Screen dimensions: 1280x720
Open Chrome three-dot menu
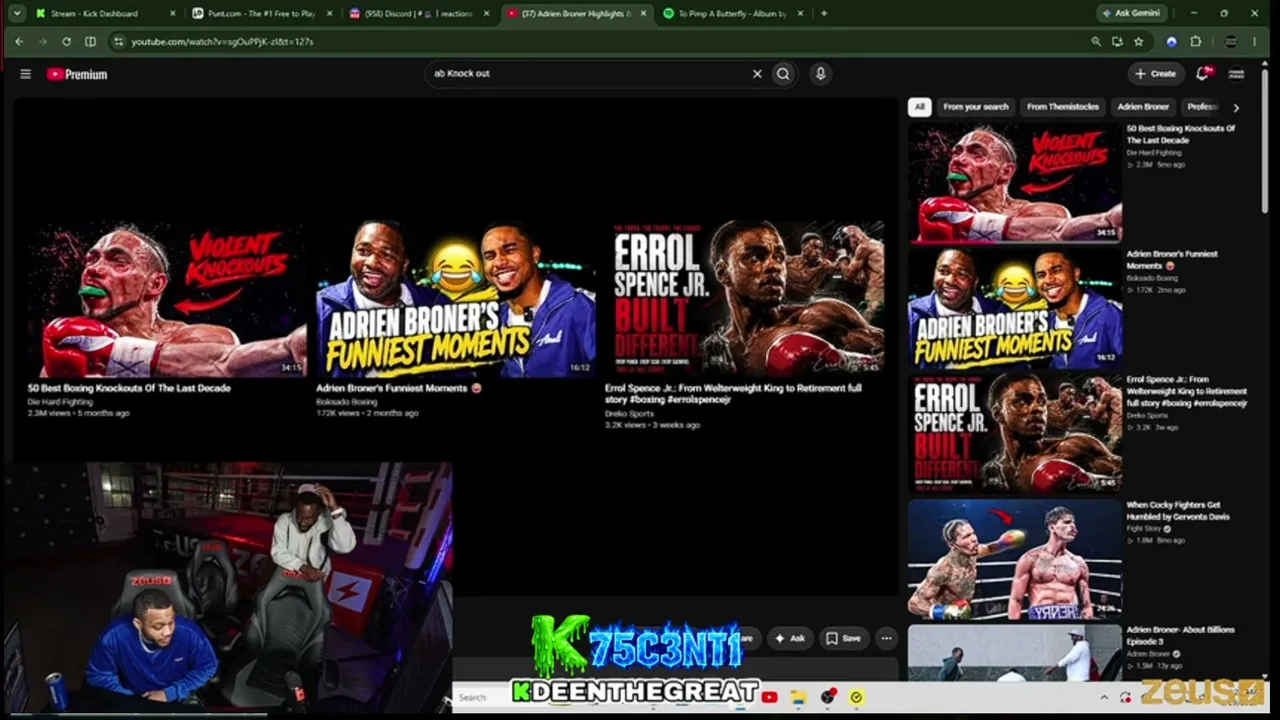[x=1254, y=42]
